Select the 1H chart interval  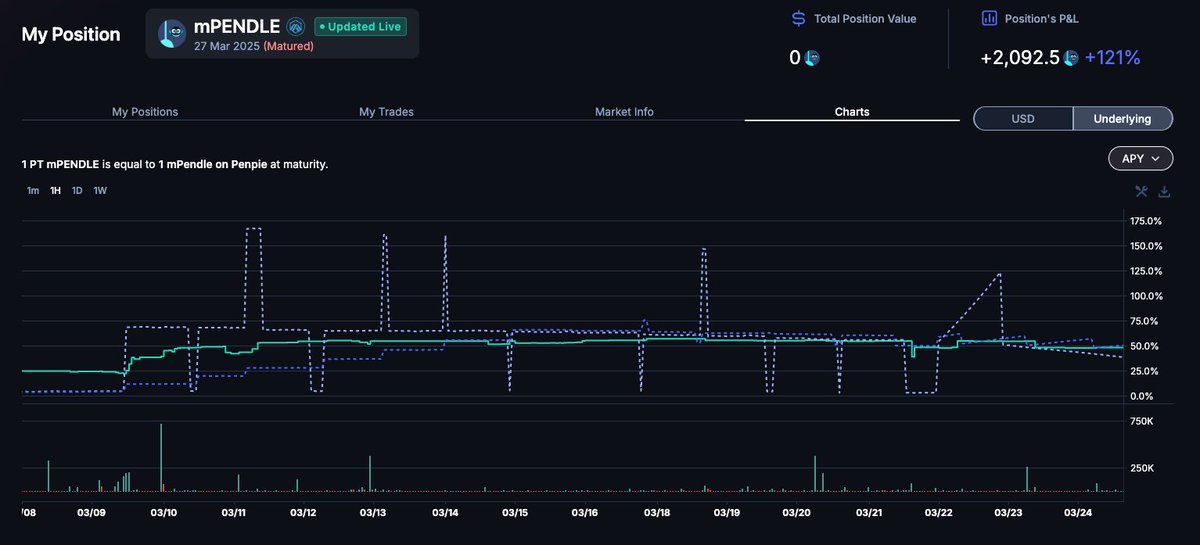(55, 190)
